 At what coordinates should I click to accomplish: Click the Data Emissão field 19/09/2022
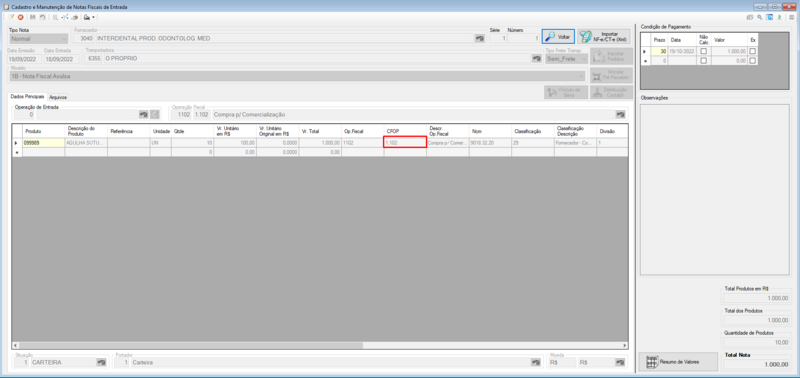tap(24, 59)
